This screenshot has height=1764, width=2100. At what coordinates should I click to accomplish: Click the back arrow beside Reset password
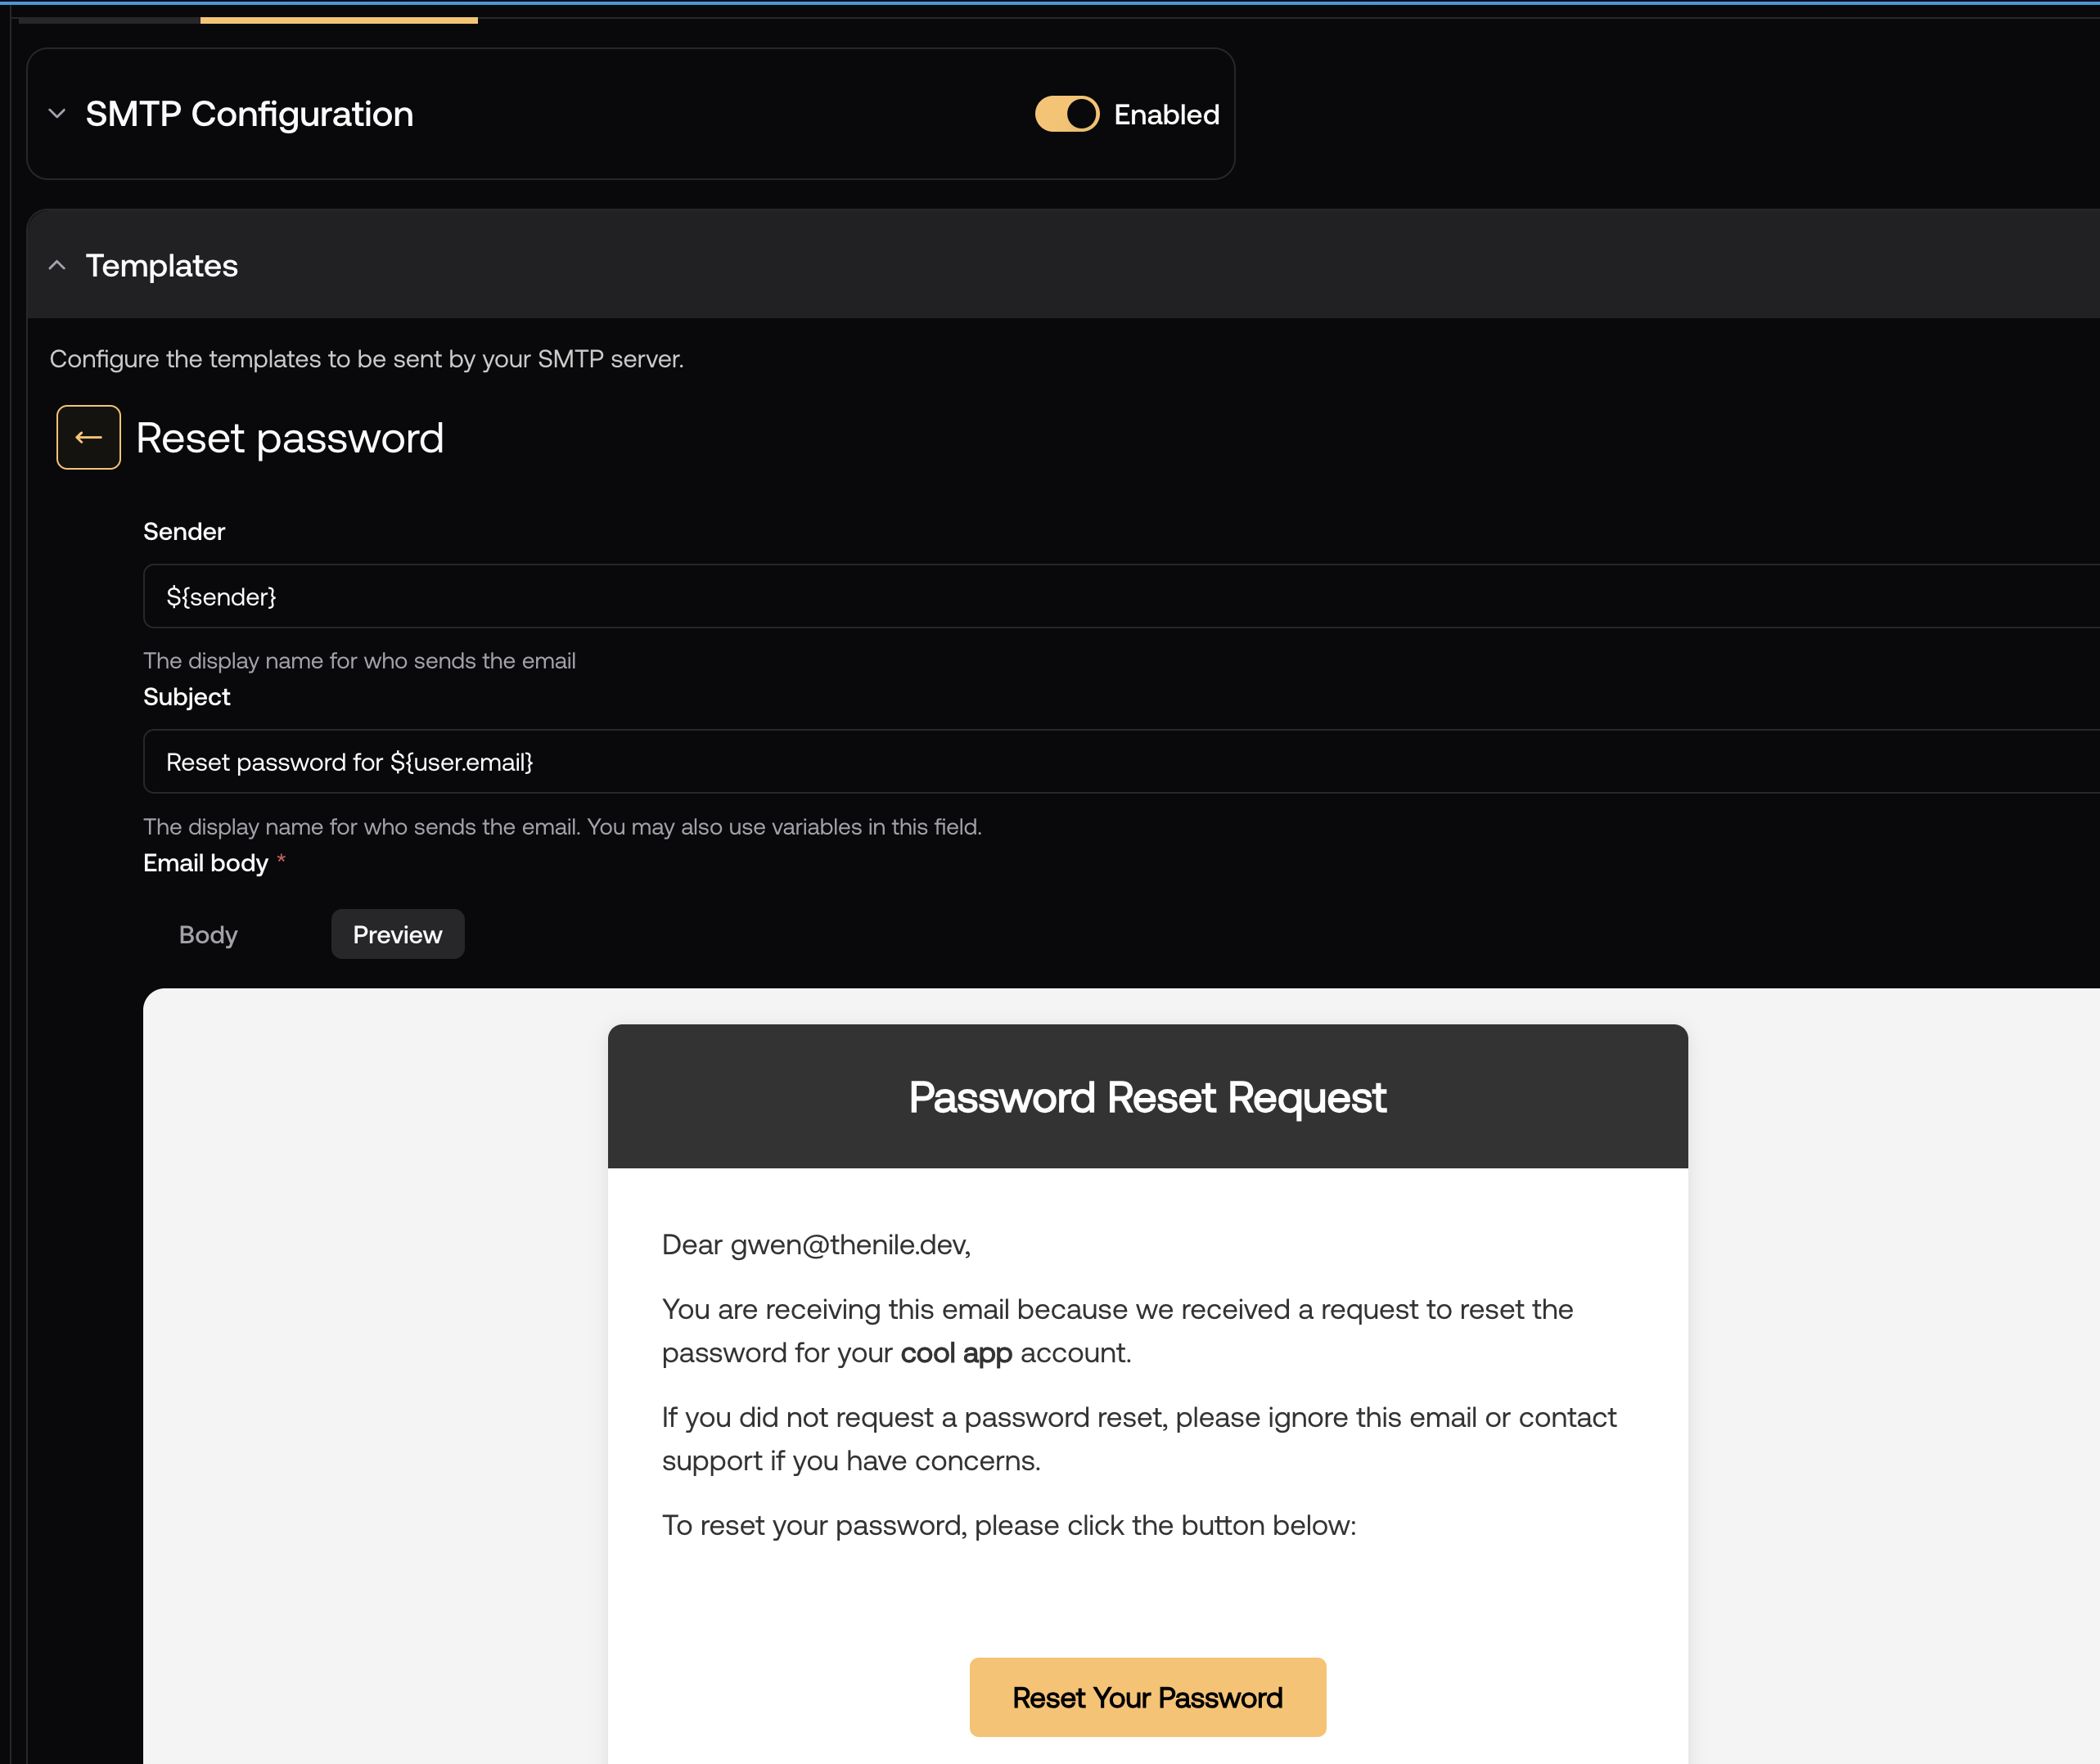(88, 437)
